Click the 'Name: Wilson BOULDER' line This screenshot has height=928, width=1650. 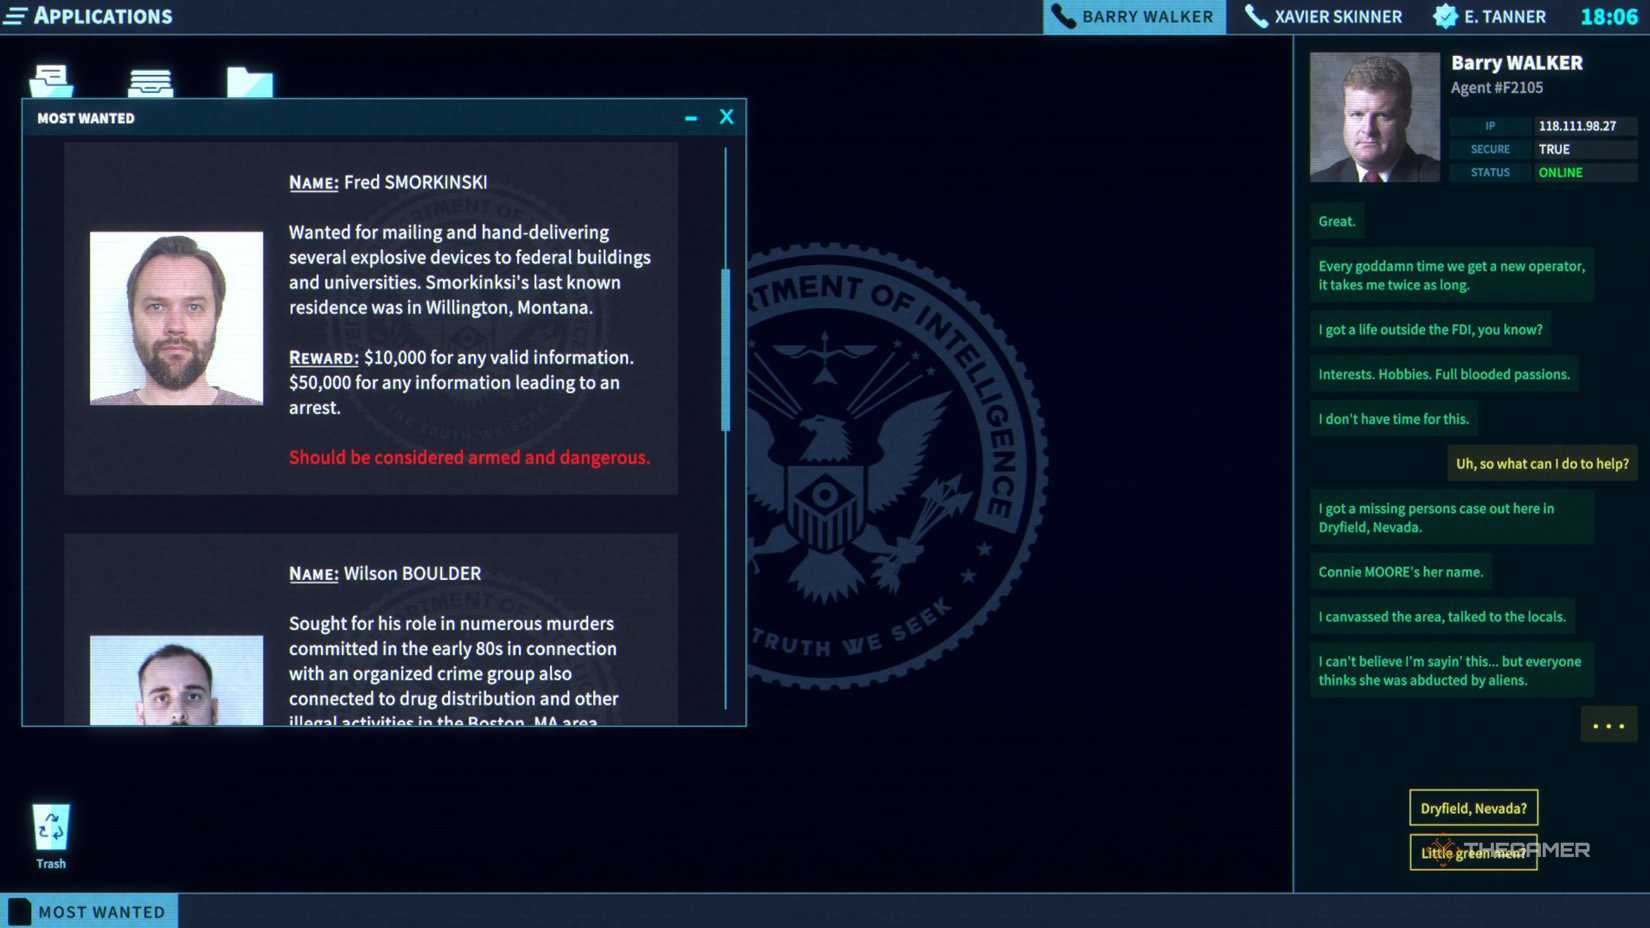385,573
